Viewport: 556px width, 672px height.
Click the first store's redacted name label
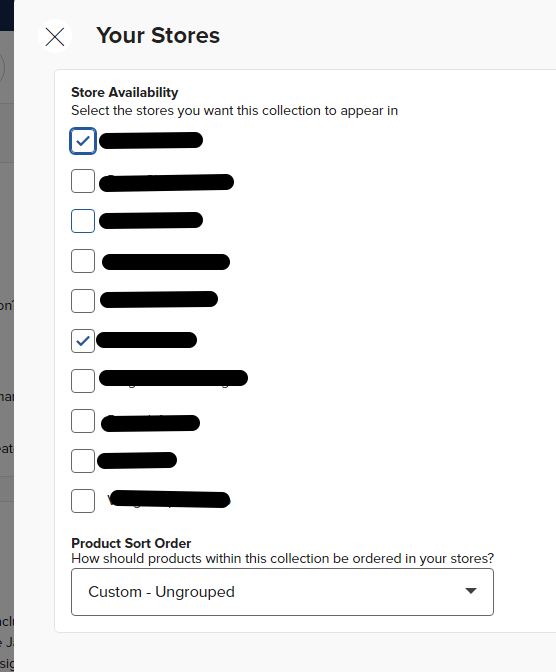point(151,141)
